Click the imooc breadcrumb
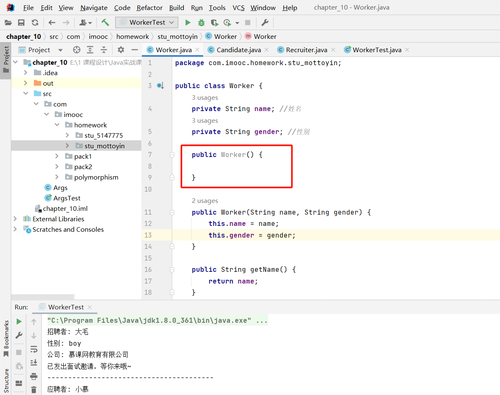Screen dimensions: 500x395 98,37
